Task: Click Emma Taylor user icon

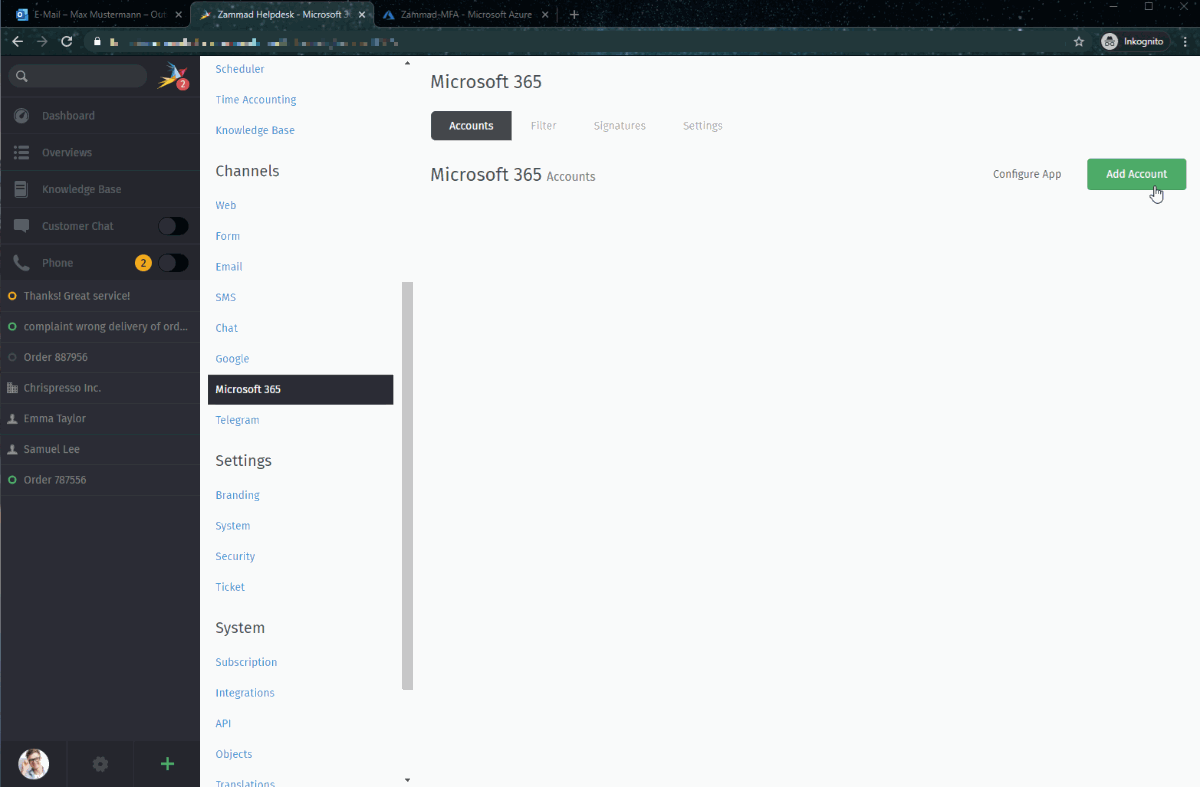Action: 12,419
